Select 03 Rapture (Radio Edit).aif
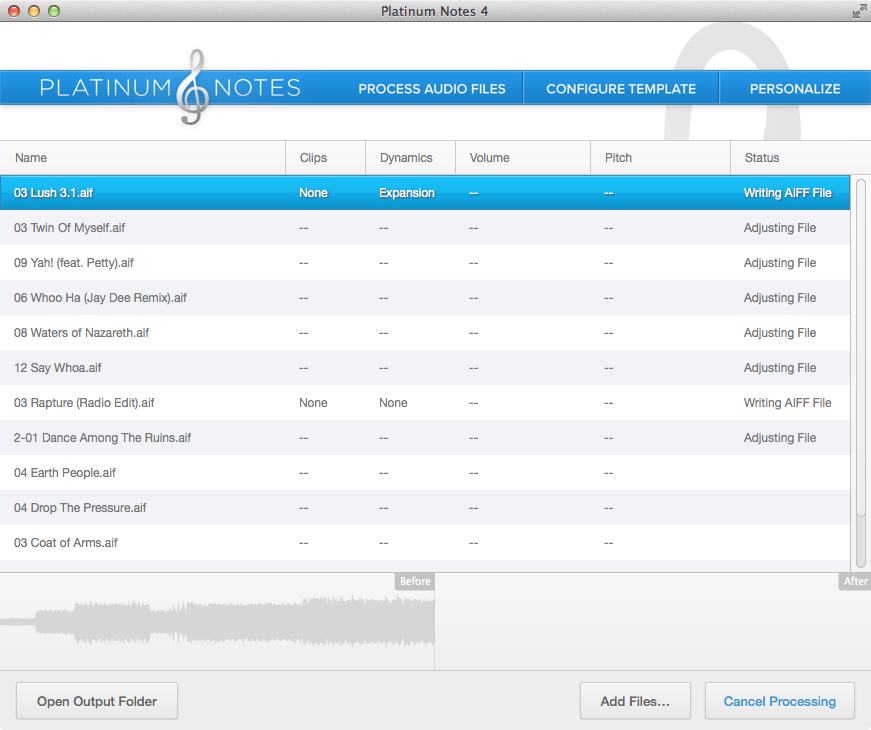Image resolution: width=871 pixels, height=730 pixels. [425, 403]
